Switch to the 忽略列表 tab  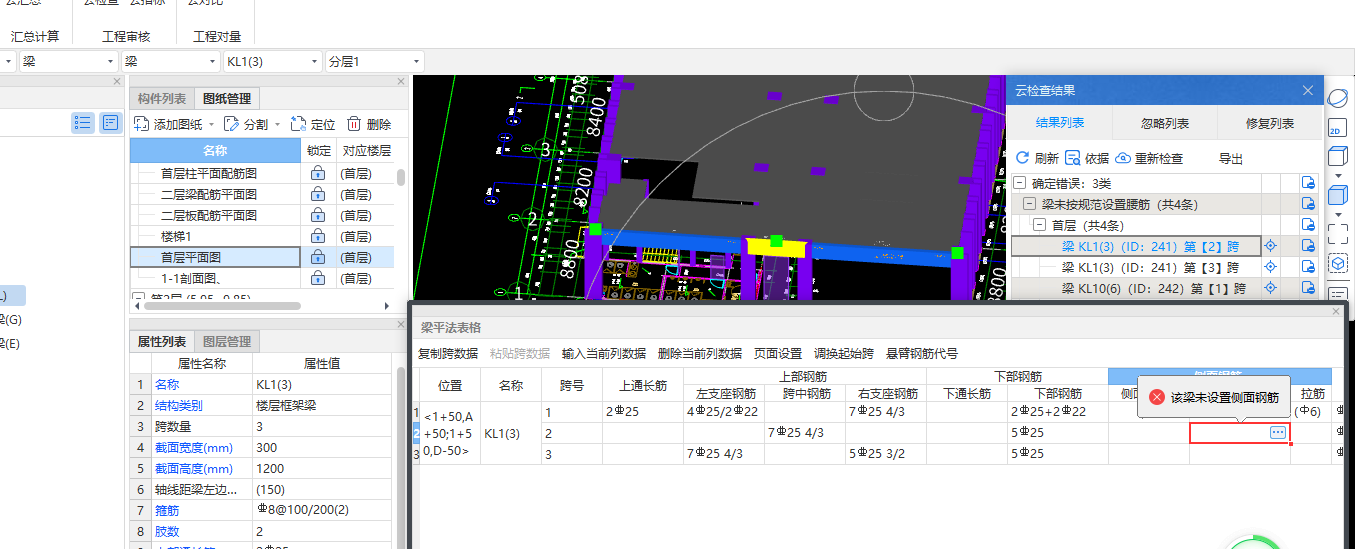tap(1165, 123)
